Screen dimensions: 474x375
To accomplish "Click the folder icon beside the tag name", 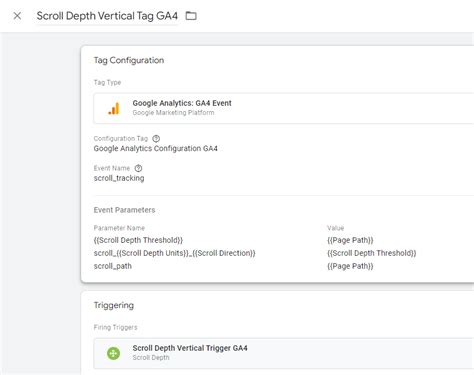I will point(191,16).
